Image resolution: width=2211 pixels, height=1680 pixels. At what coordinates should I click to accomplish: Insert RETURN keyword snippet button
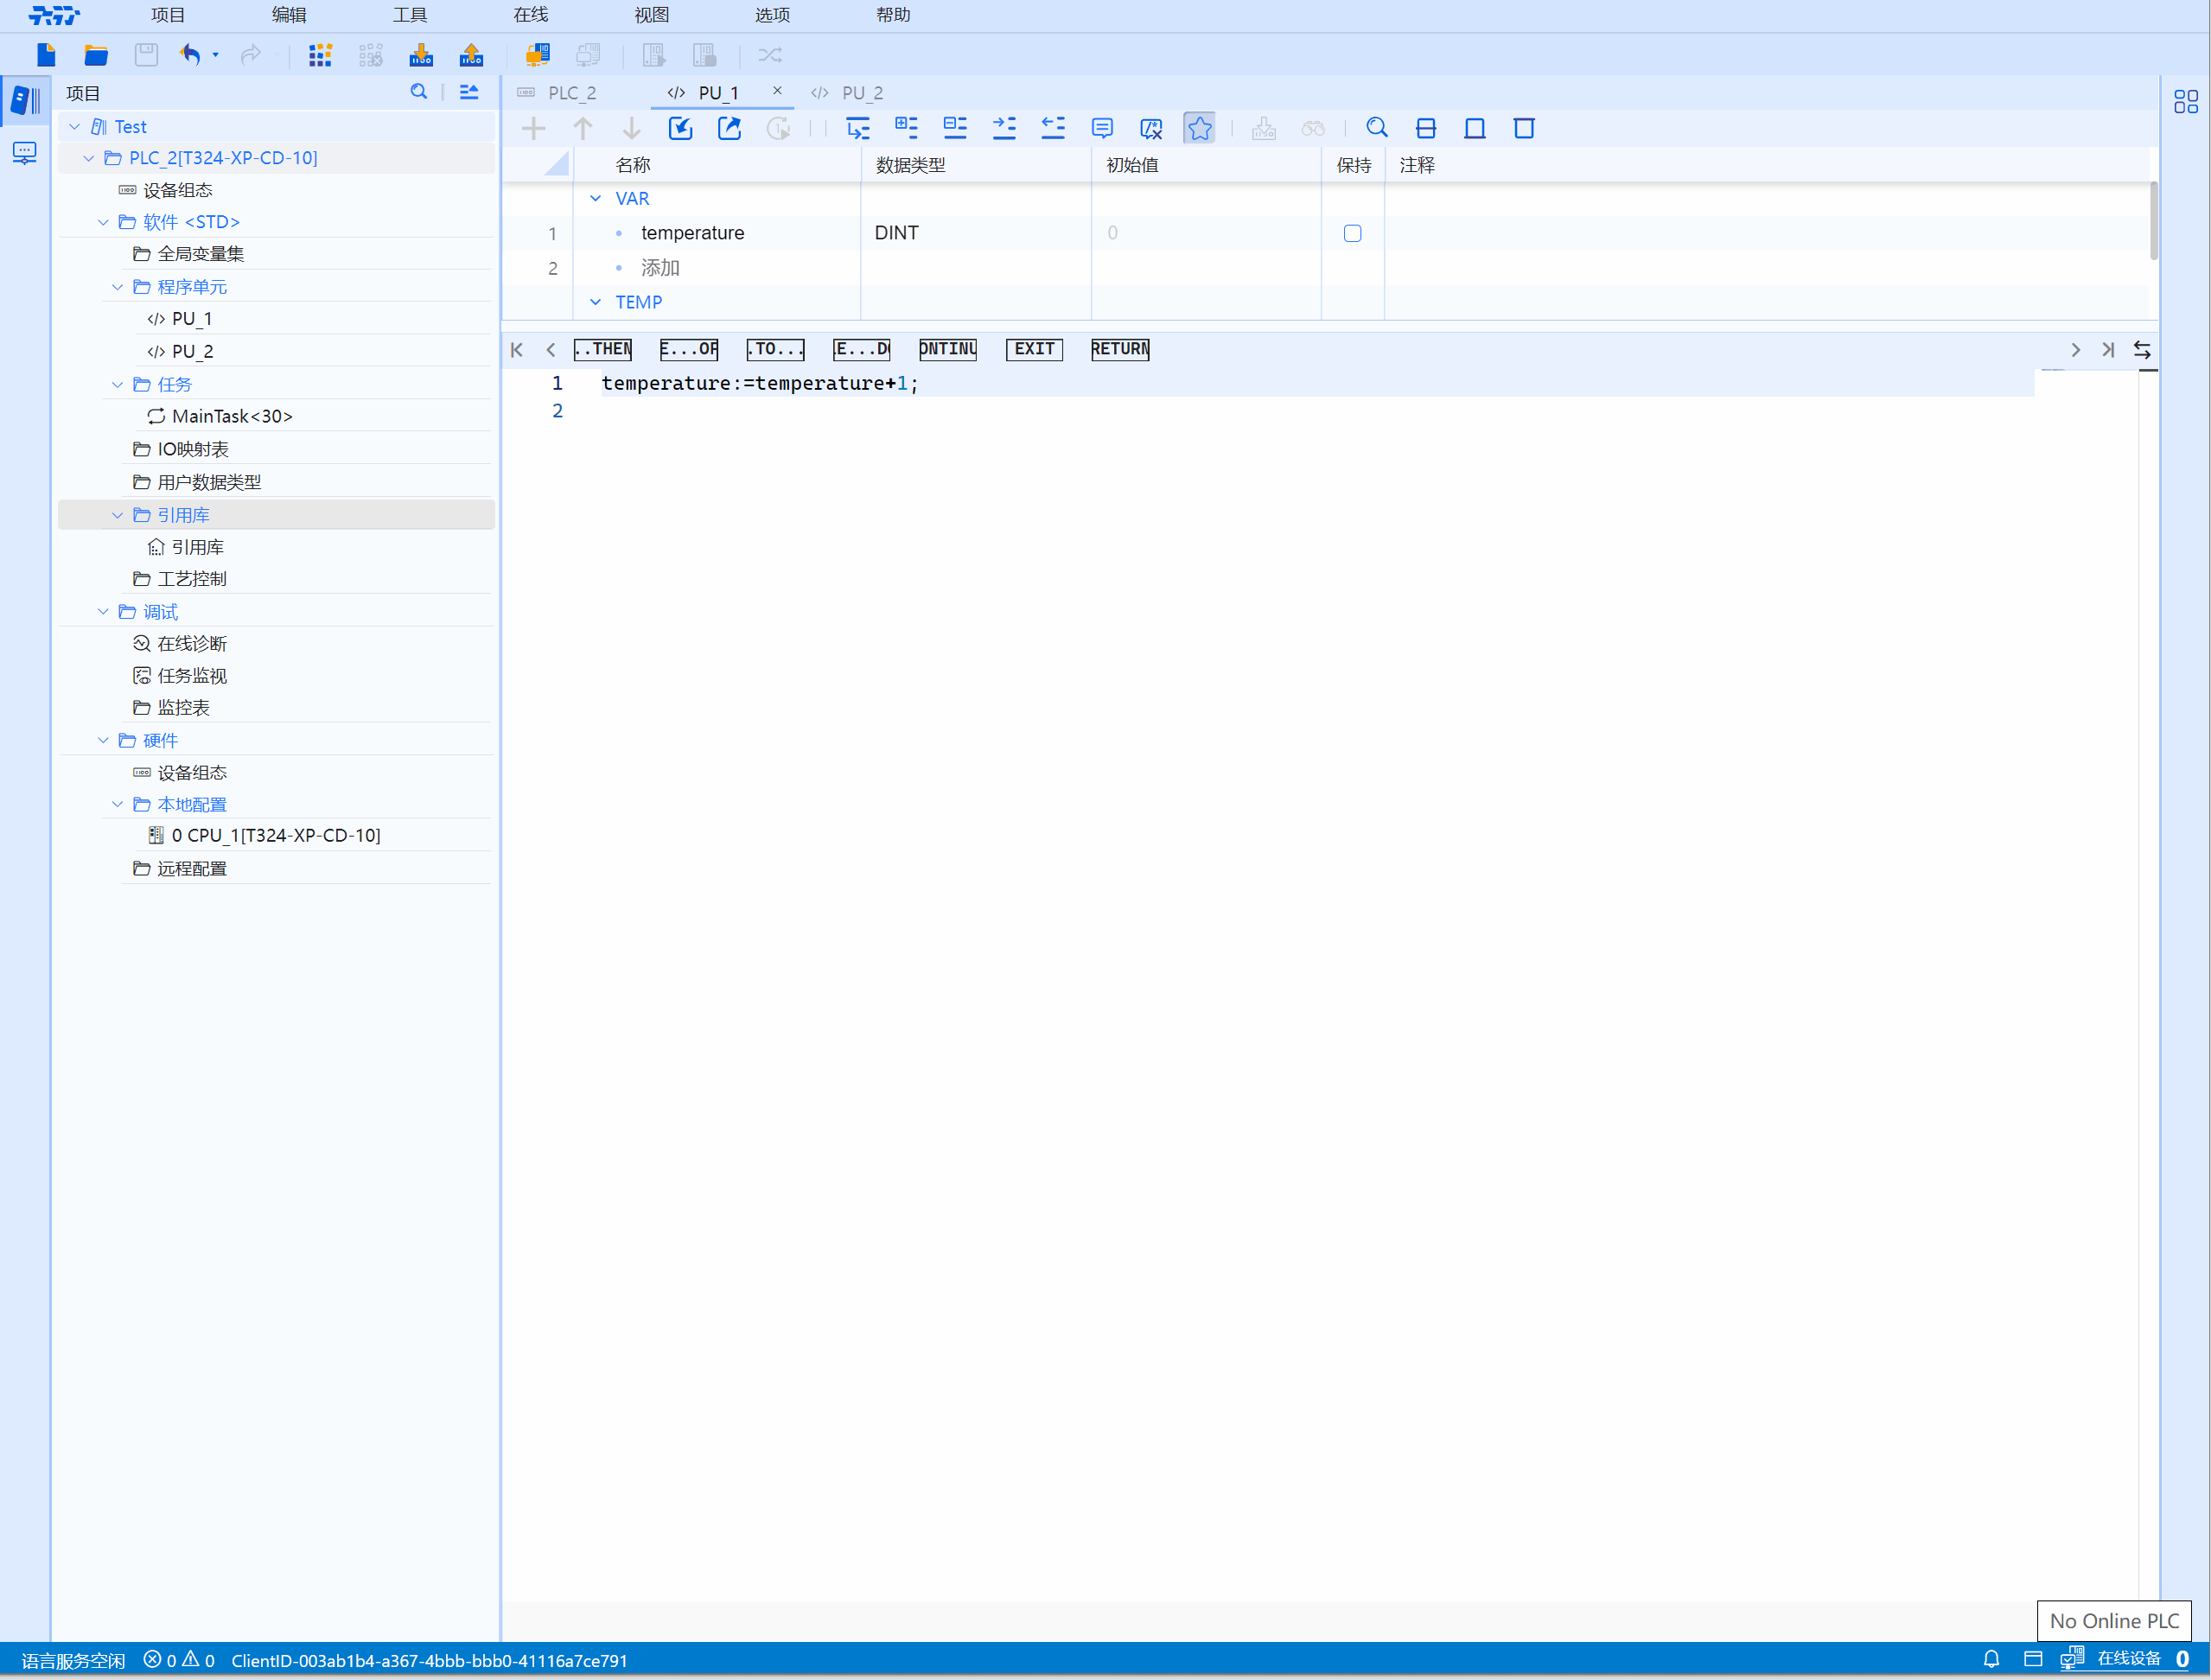[x=1119, y=349]
